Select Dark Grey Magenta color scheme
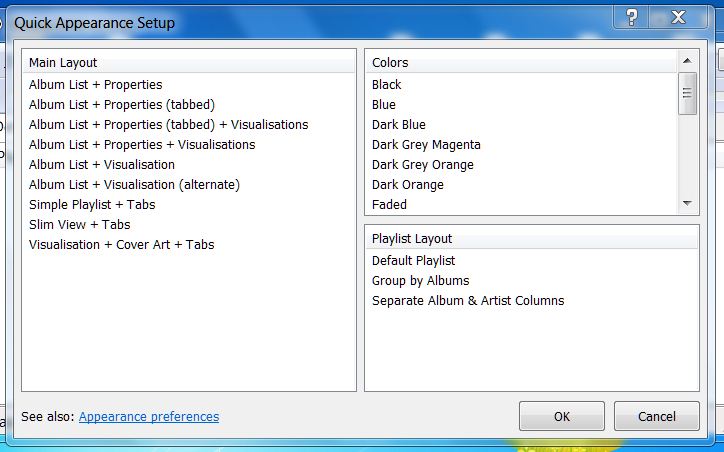Image resolution: width=724 pixels, height=452 pixels. point(426,145)
